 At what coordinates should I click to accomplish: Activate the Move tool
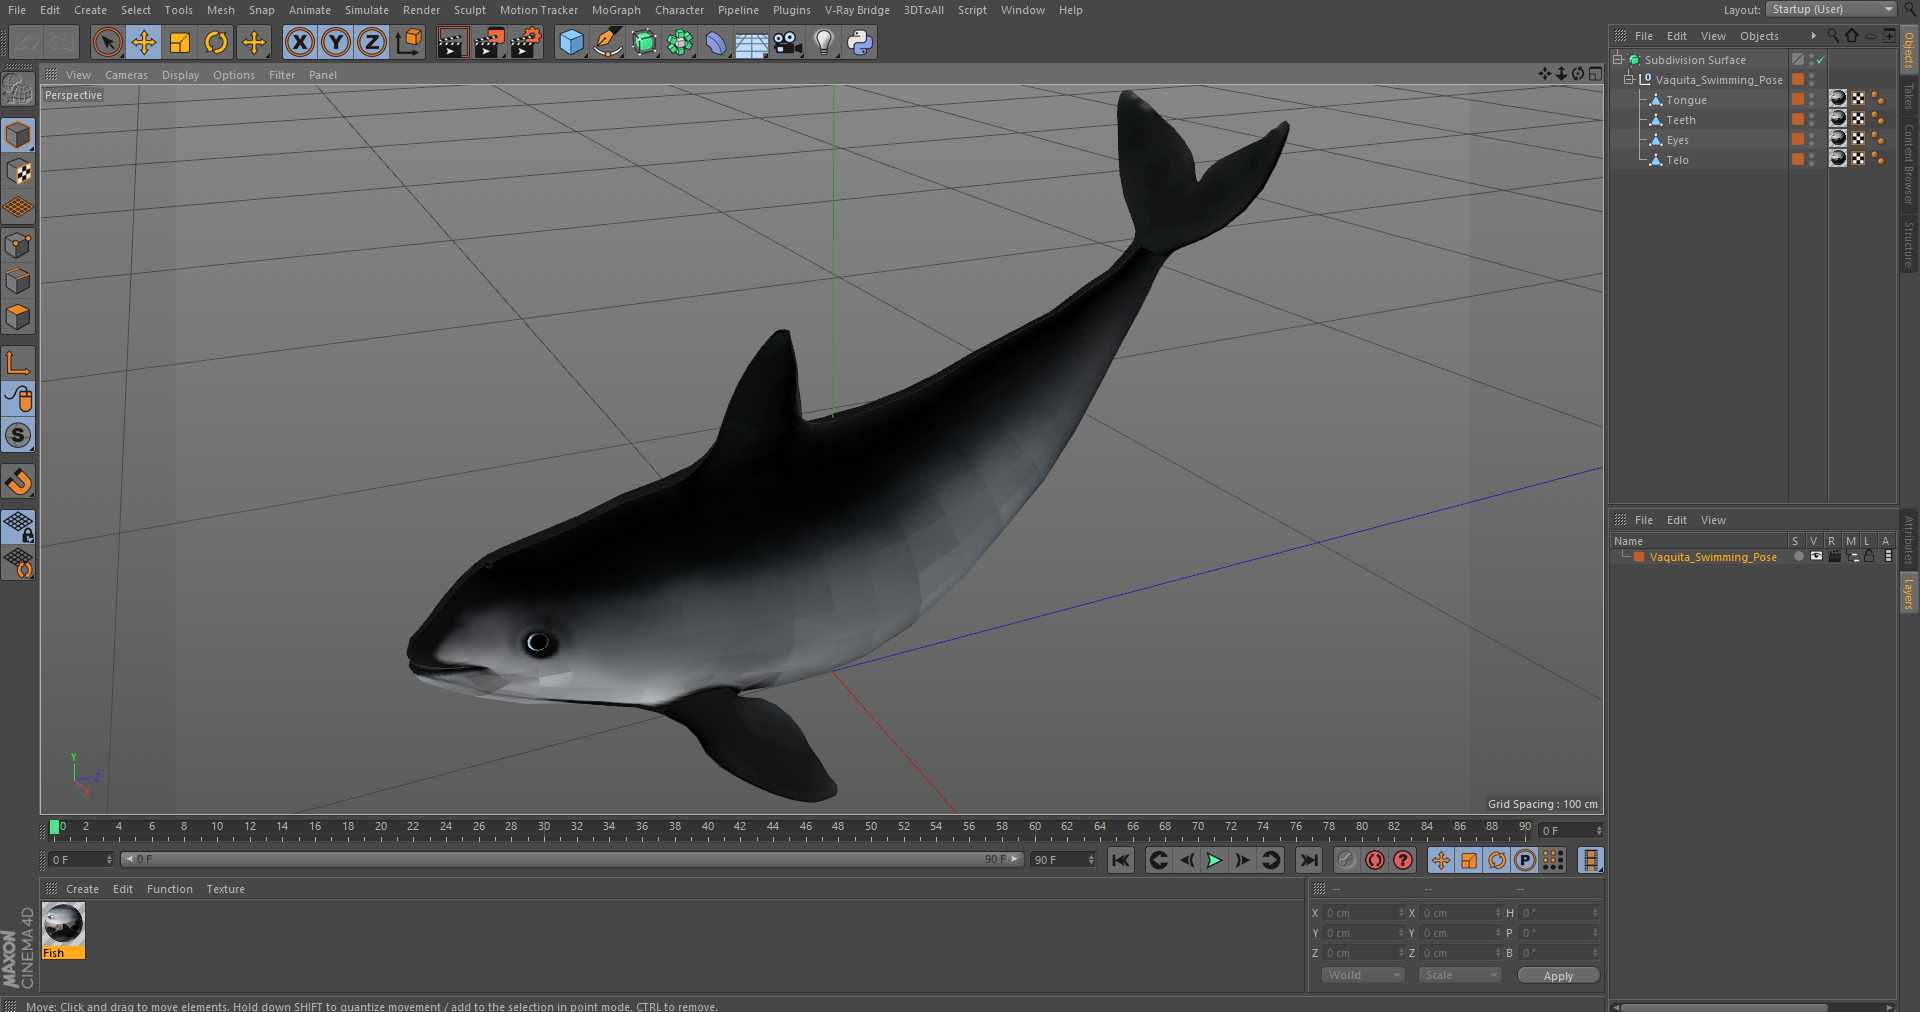point(144,42)
